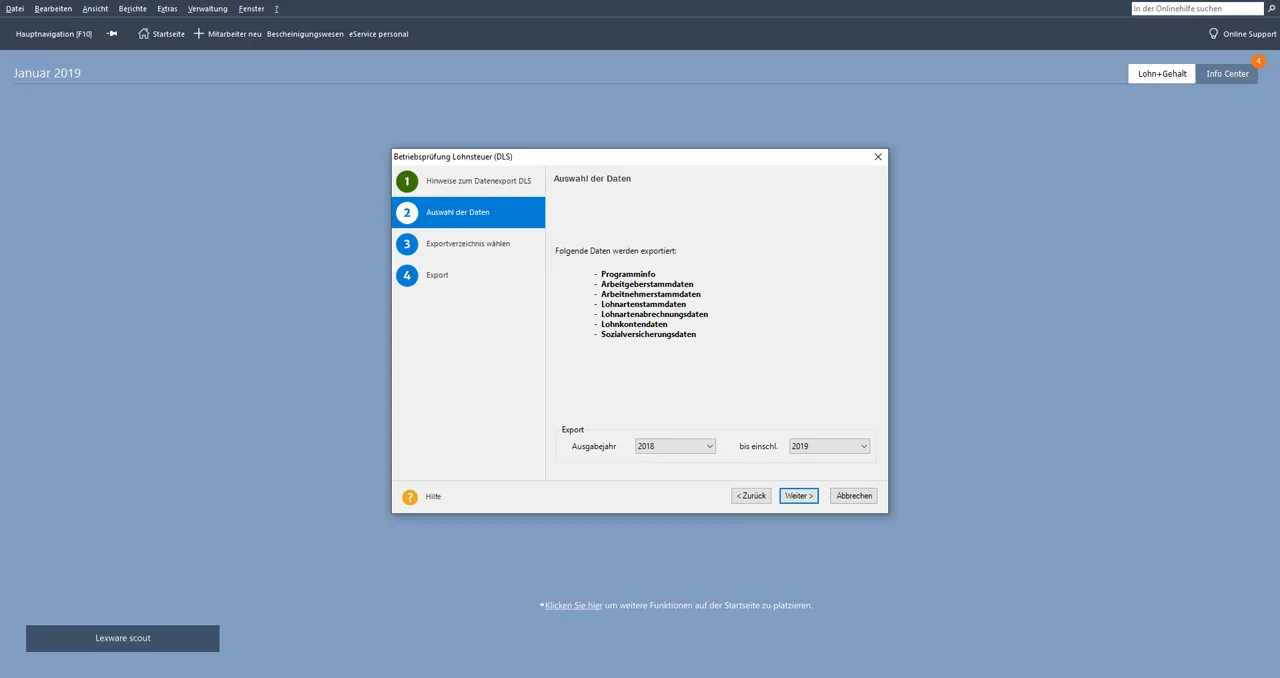
Task: Click the Klicken Sie hier link
Action: point(574,605)
